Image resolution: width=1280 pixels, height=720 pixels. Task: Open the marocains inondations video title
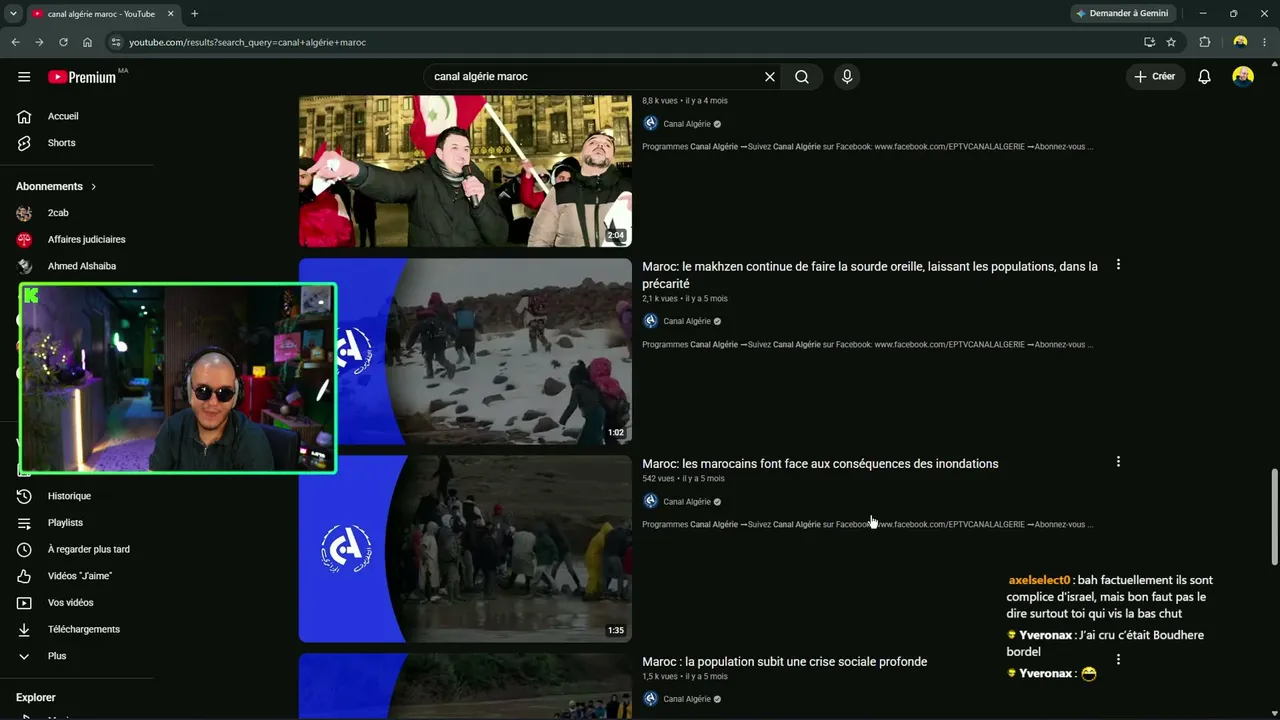(820, 464)
